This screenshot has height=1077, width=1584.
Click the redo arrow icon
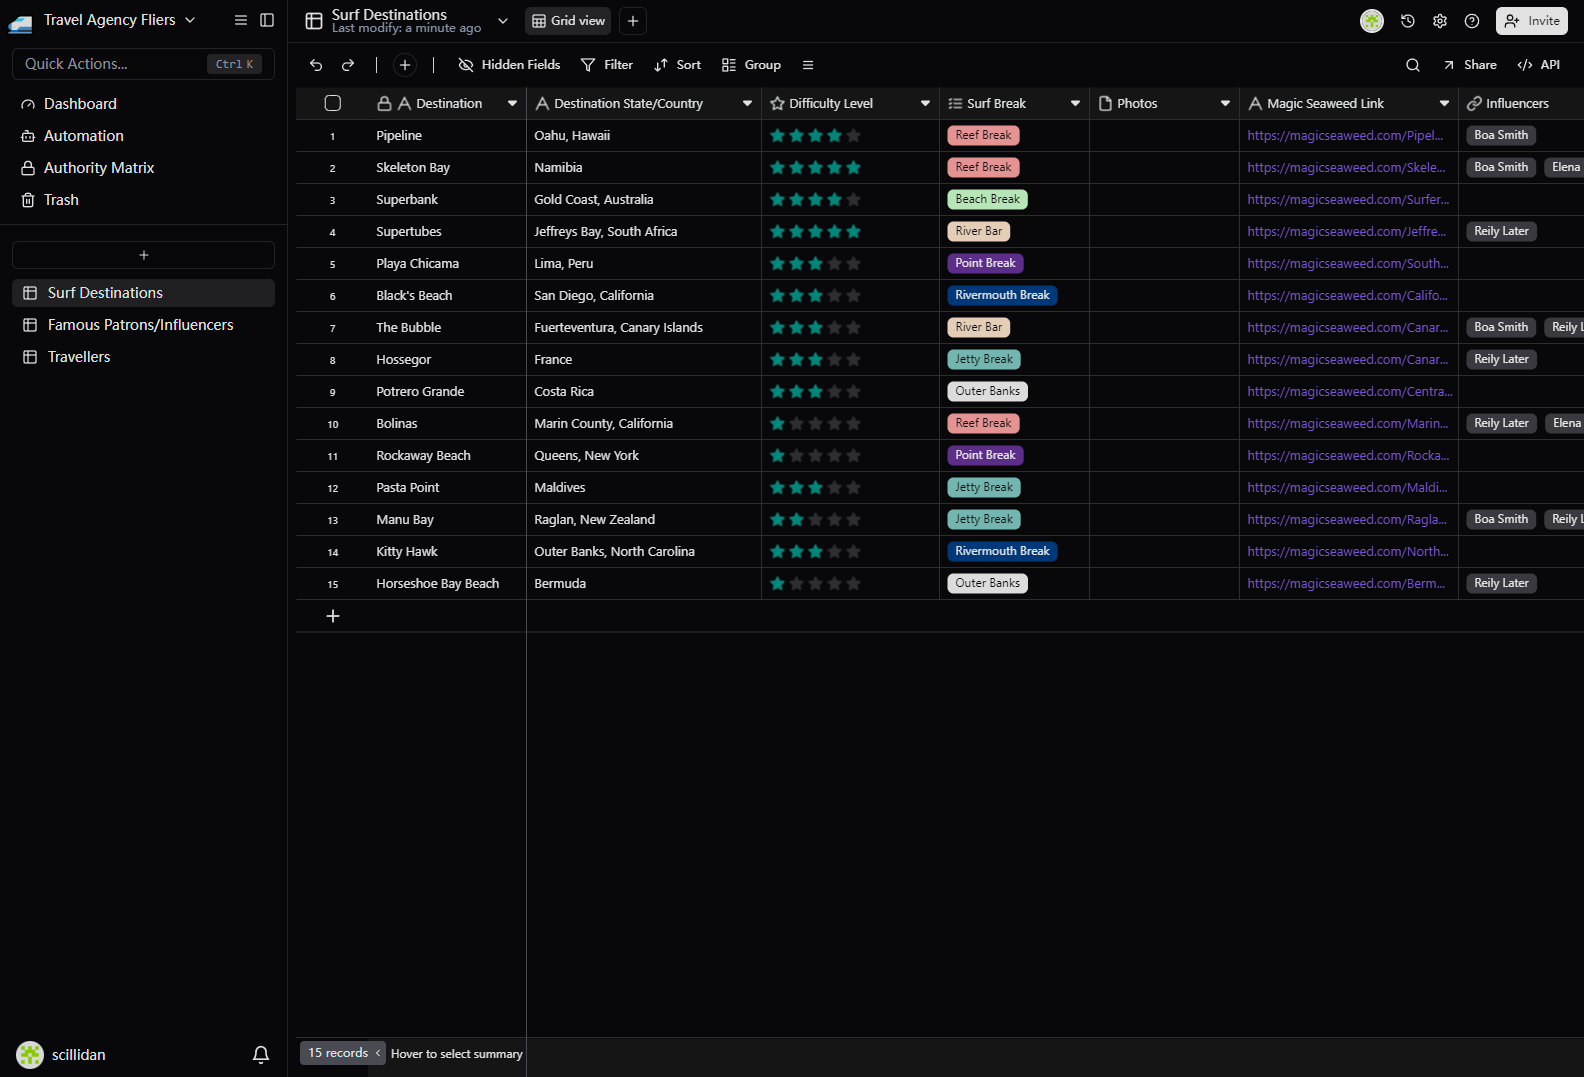click(x=348, y=65)
